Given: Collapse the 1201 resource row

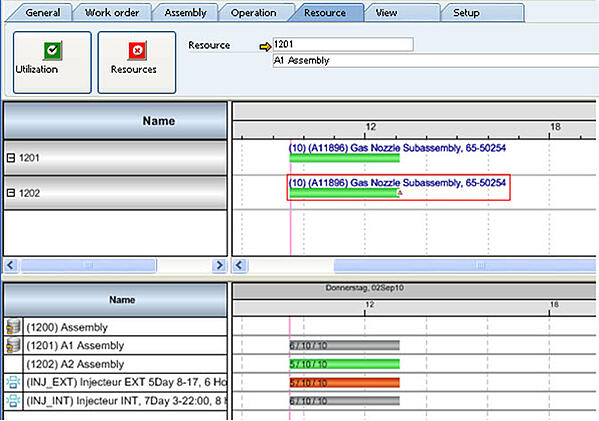Looking at the screenshot, I should 11,157.
